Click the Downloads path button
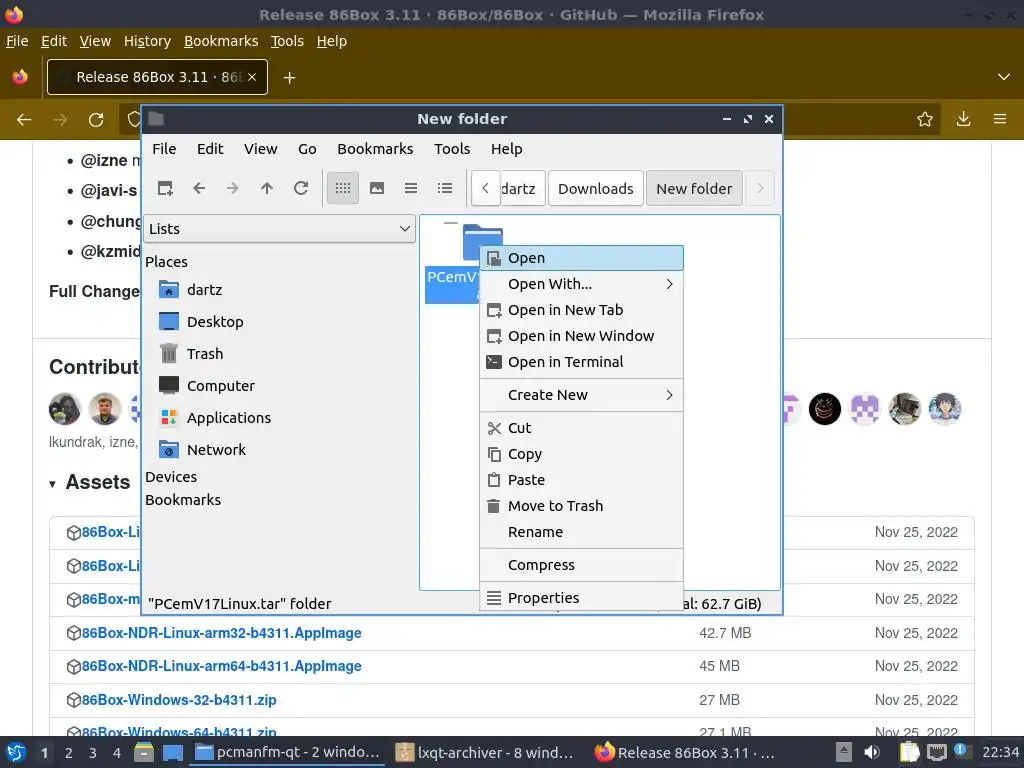 click(596, 188)
